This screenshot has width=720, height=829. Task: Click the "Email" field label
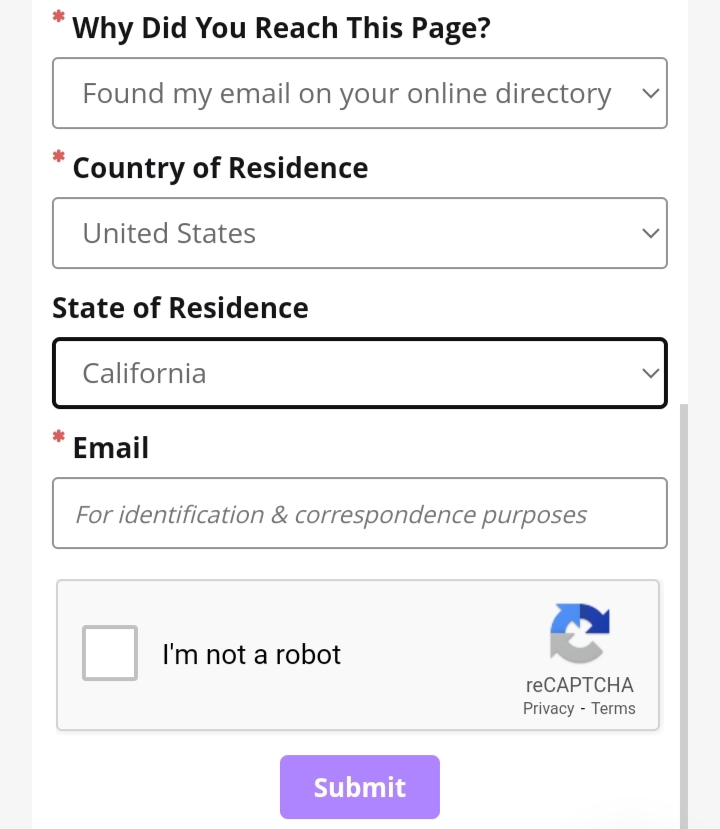click(110, 448)
